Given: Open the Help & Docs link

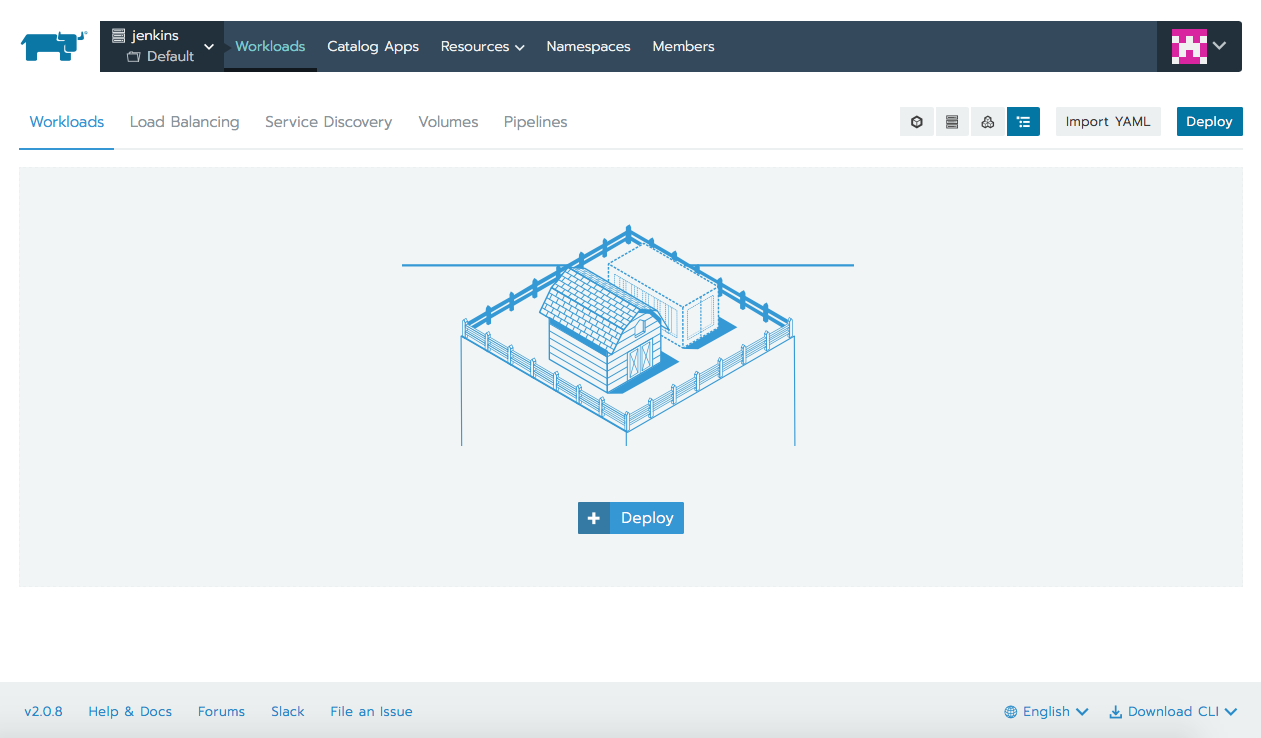Looking at the screenshot, I should pyautogui.click(x=130, y=712).
